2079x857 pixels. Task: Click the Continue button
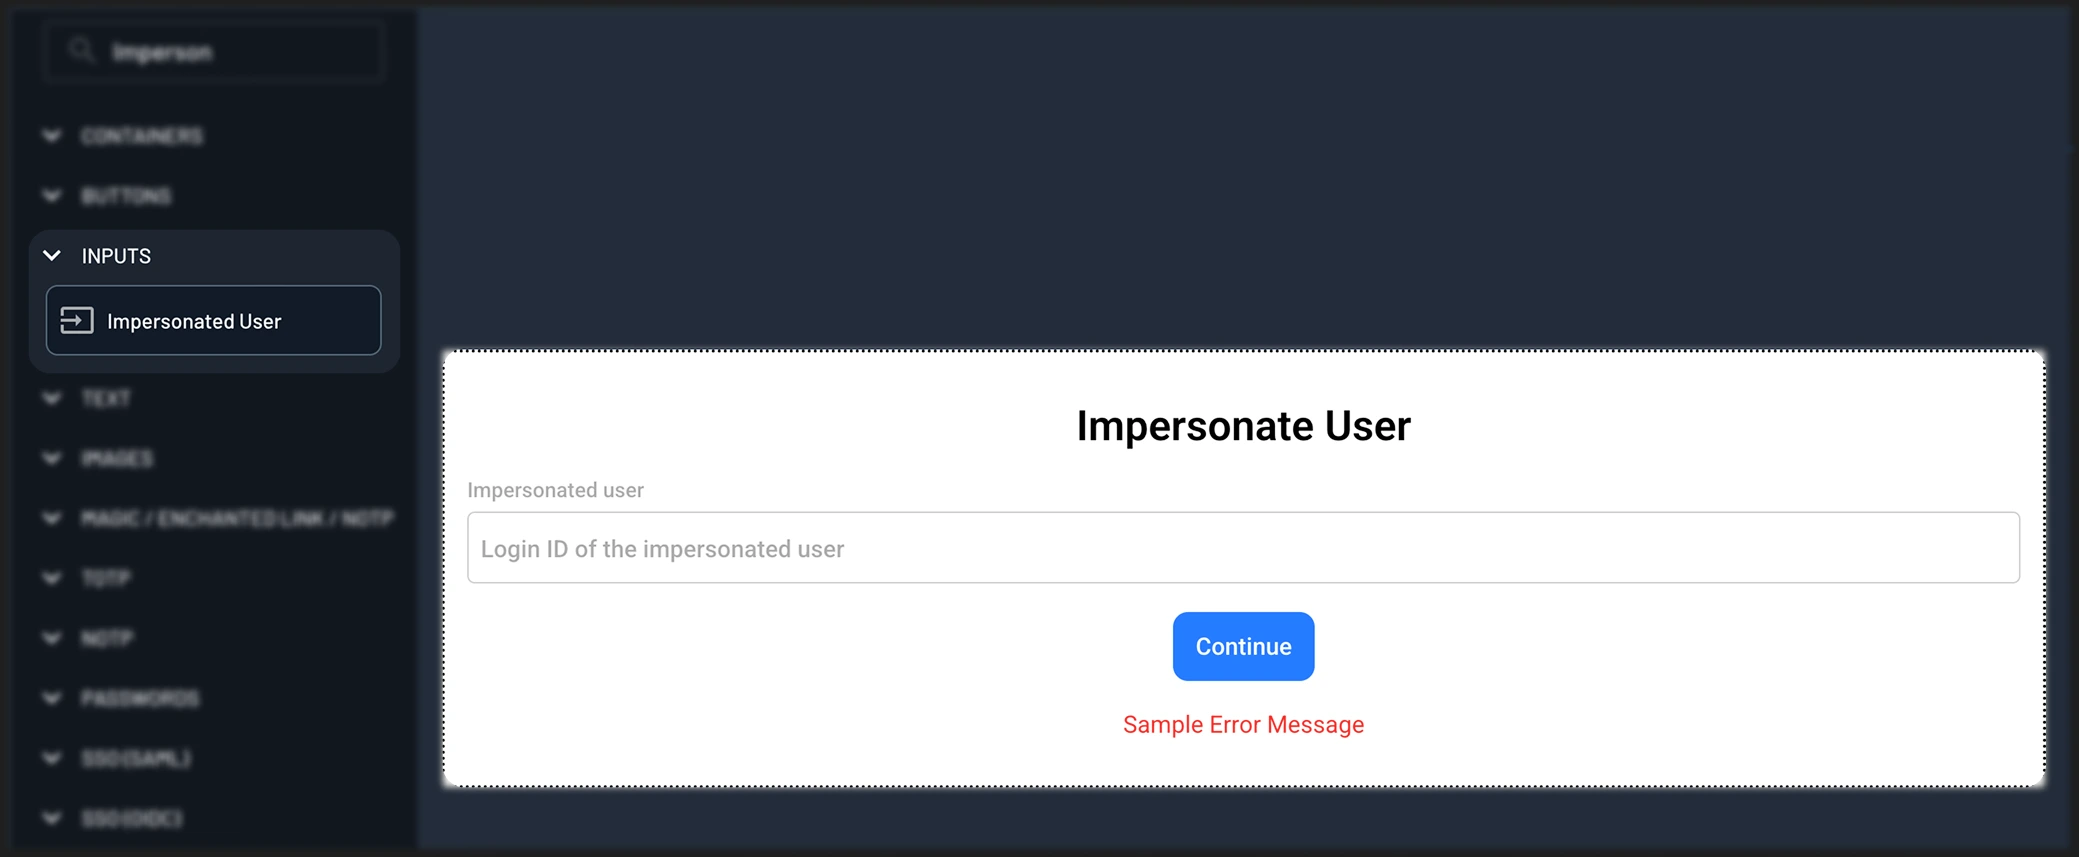[x=1243, y=646]
